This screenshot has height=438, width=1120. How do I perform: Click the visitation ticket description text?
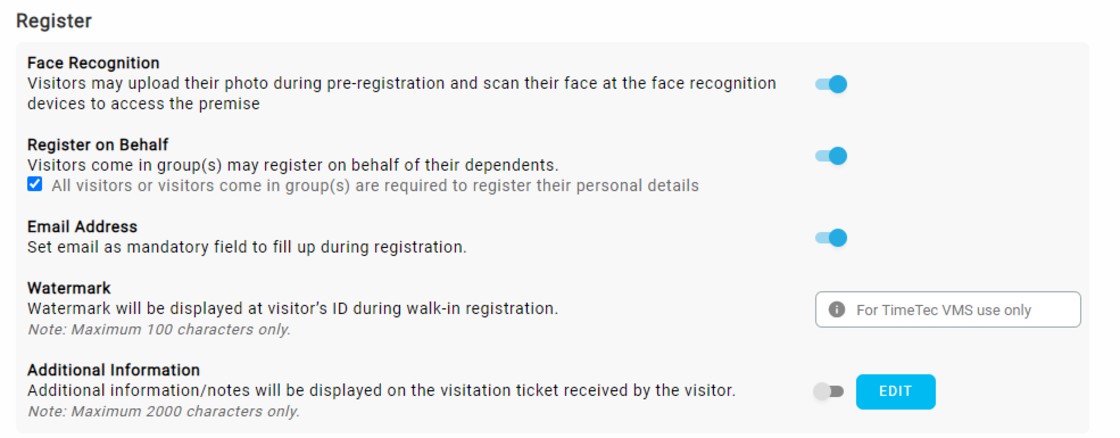tap(381, 391)
